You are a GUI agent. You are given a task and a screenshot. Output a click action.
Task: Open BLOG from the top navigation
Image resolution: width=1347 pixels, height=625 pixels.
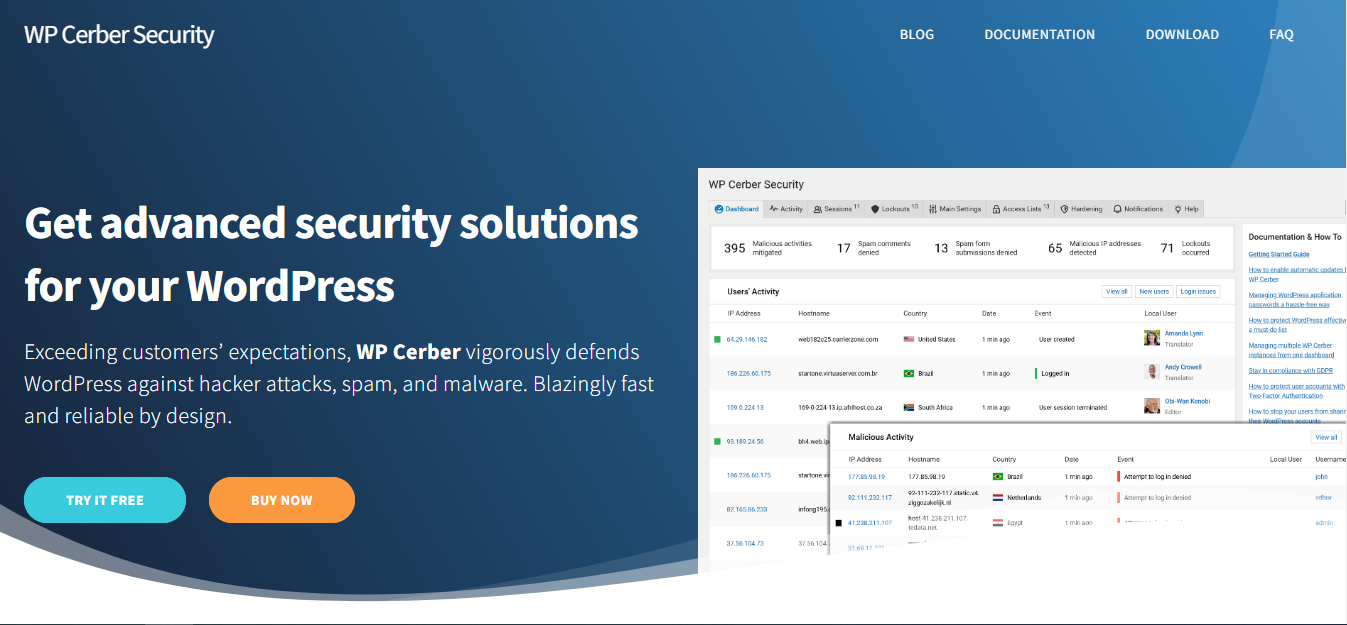[916, 33]
